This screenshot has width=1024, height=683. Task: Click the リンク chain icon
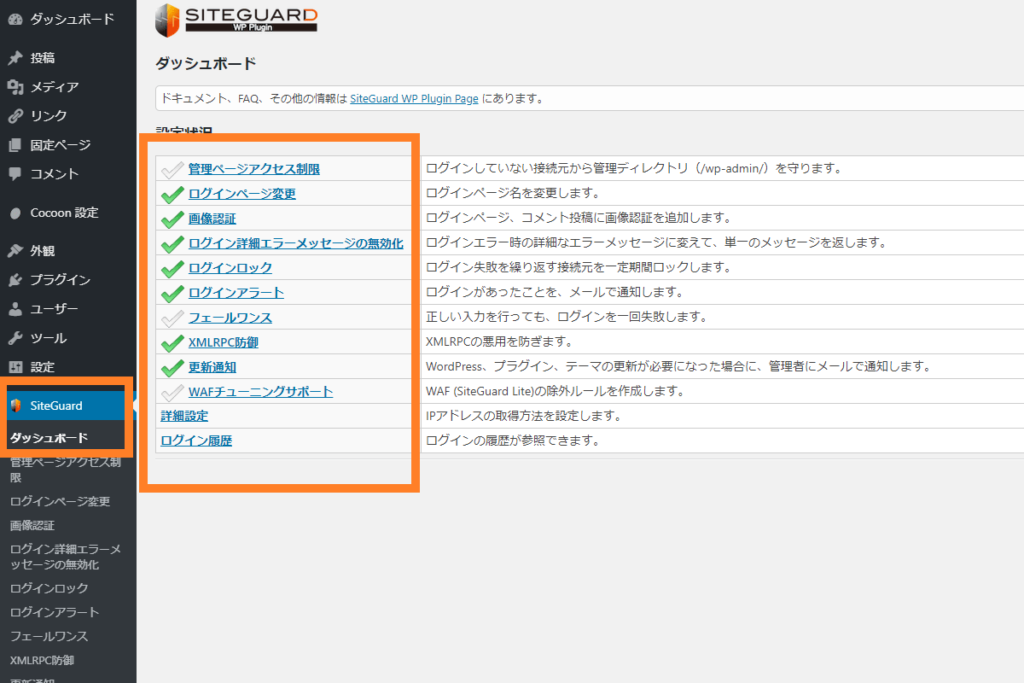click(x=12, y=116)
